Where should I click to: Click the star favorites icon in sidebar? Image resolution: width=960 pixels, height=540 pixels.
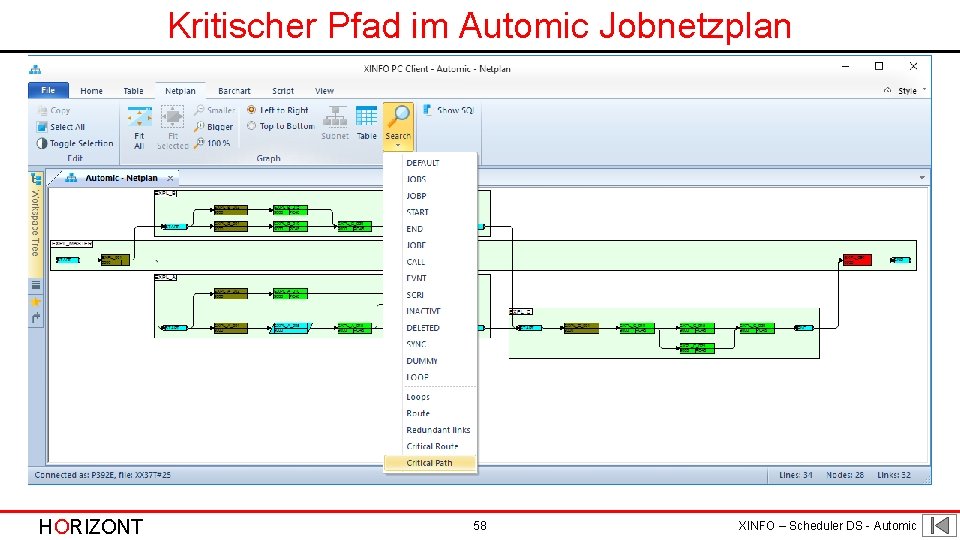(x=36, y=301)
